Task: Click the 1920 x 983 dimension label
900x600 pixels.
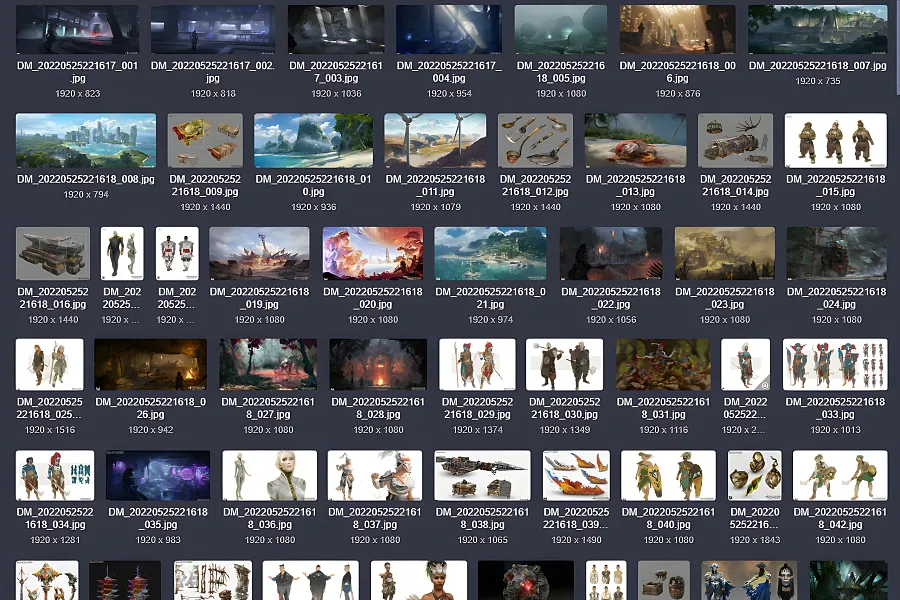Action: (x=158, y=540)
